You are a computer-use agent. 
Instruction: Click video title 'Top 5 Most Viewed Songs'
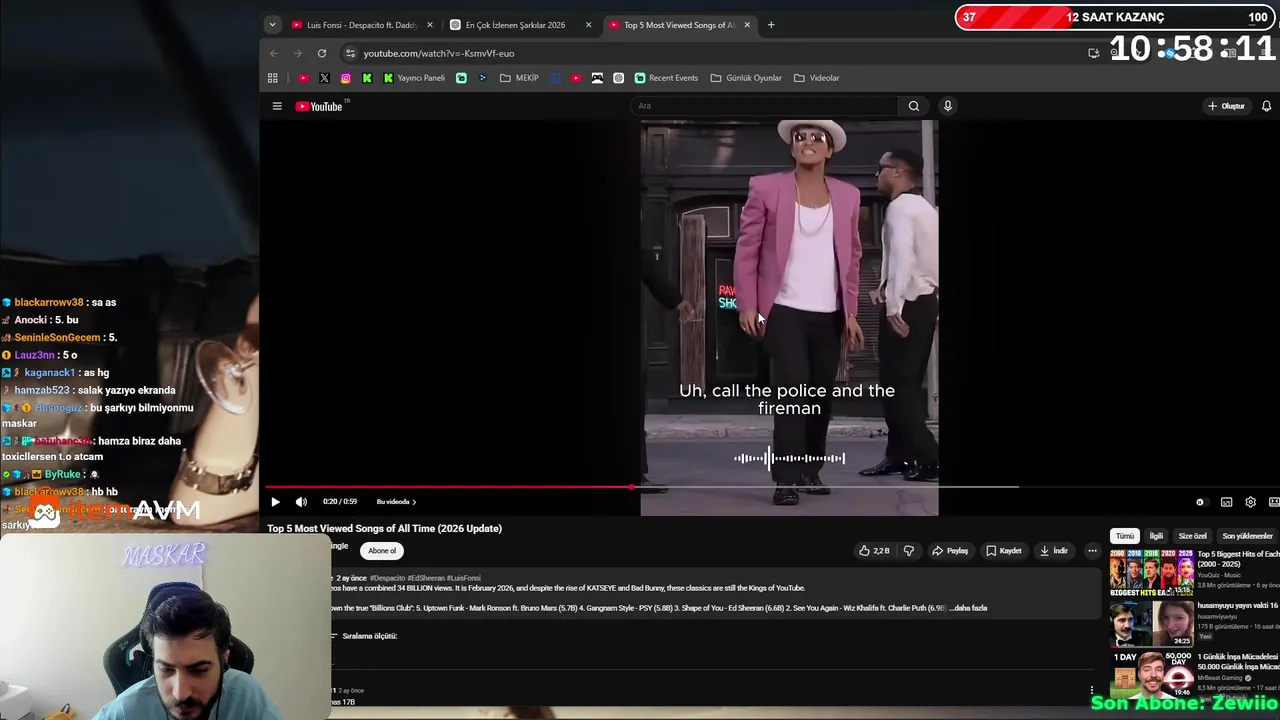point(384,528)
